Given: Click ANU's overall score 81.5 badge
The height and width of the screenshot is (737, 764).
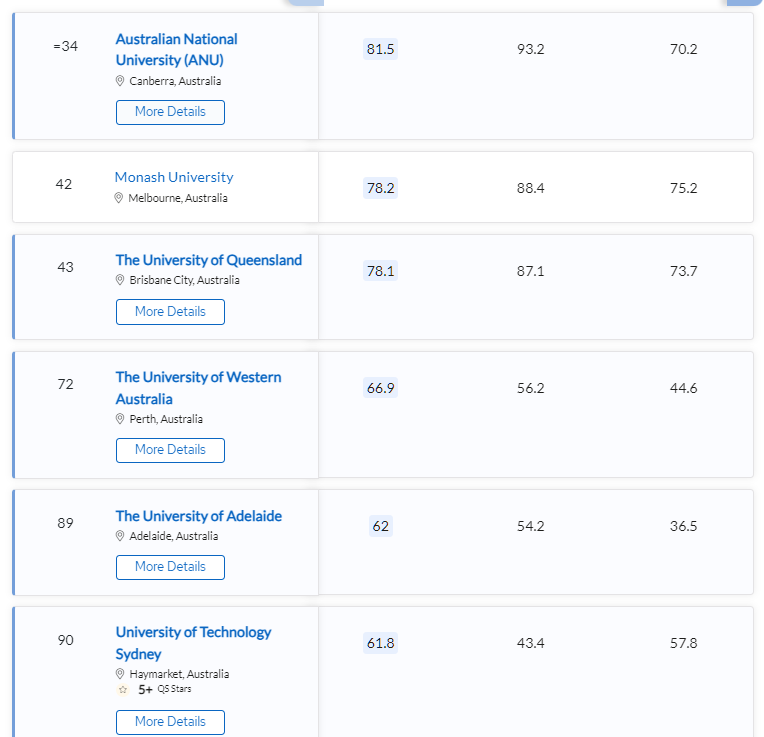Looking at the screenshot, I should pyautogui.click(x=381, y=49).
